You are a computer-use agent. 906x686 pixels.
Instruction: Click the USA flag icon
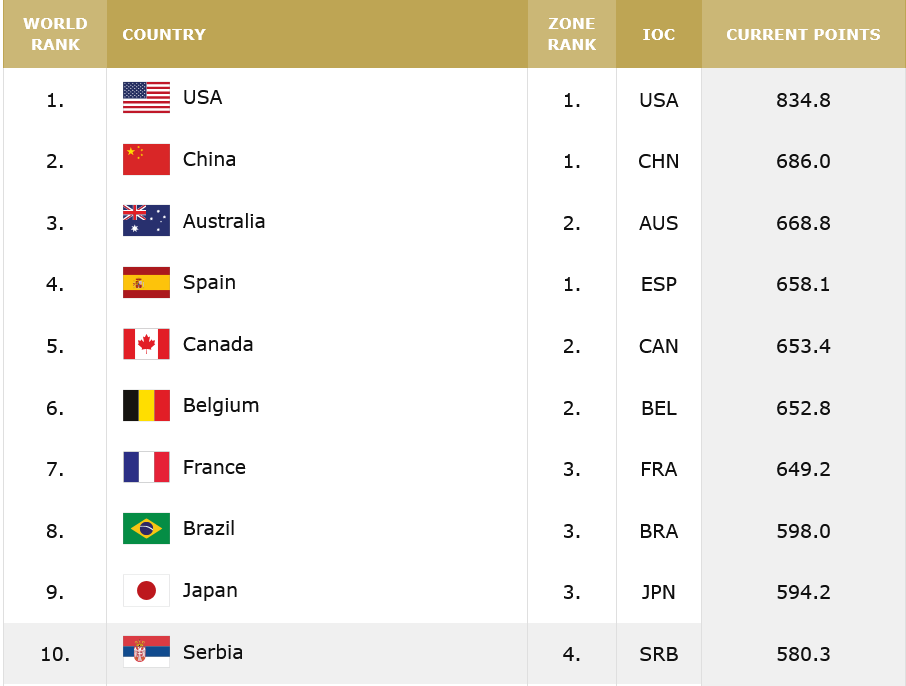click(x=146, y=98)
